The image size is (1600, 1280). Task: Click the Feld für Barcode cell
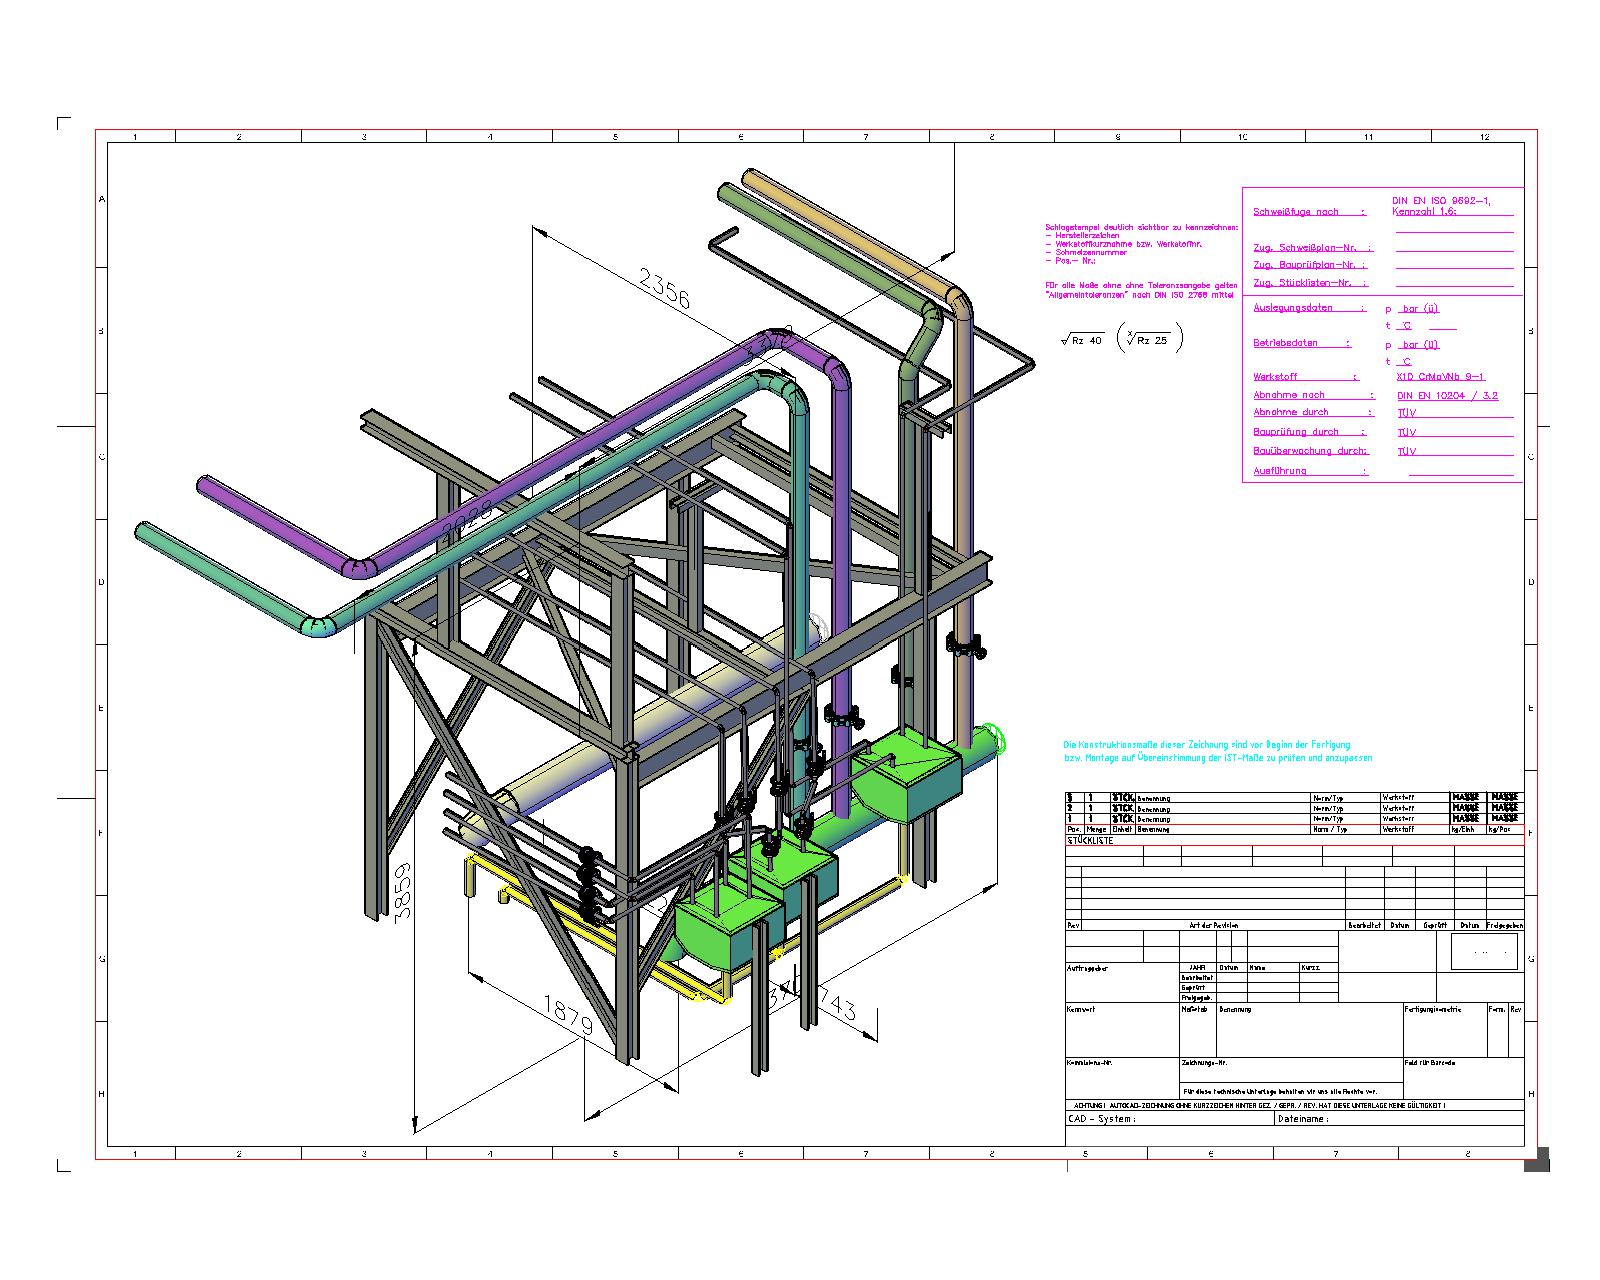[x=1430, y=1063]
